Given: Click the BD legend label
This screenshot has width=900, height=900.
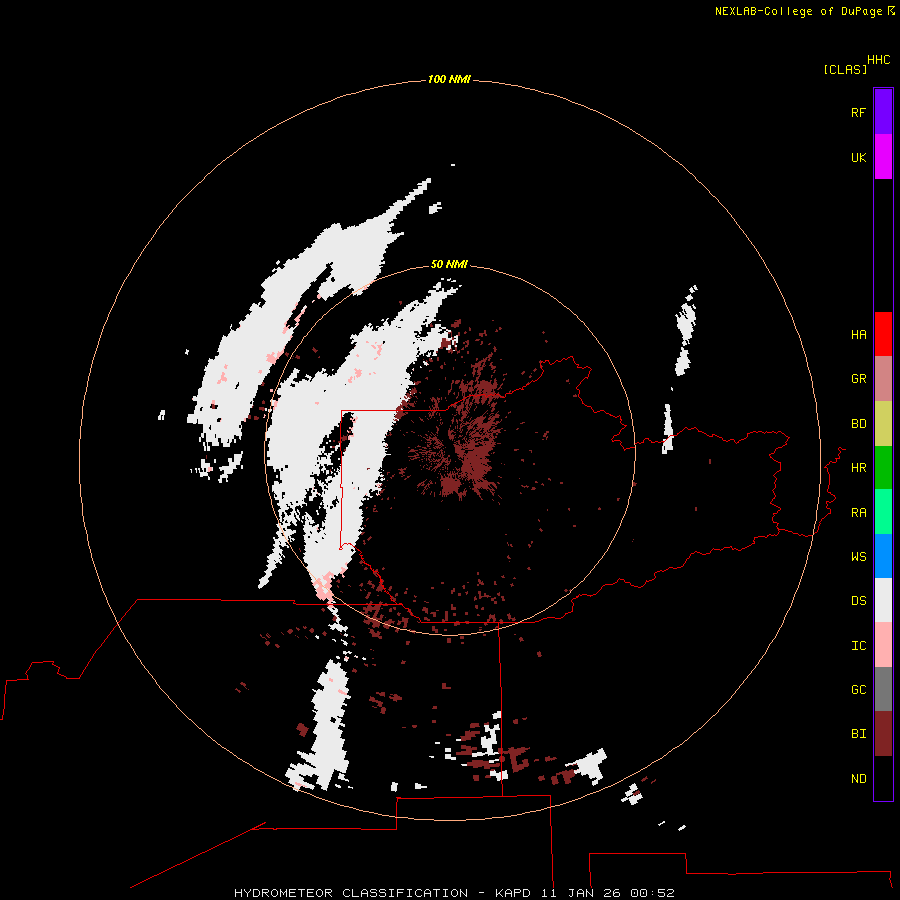Looking at the screenshot, I should [x=858, y=424].
